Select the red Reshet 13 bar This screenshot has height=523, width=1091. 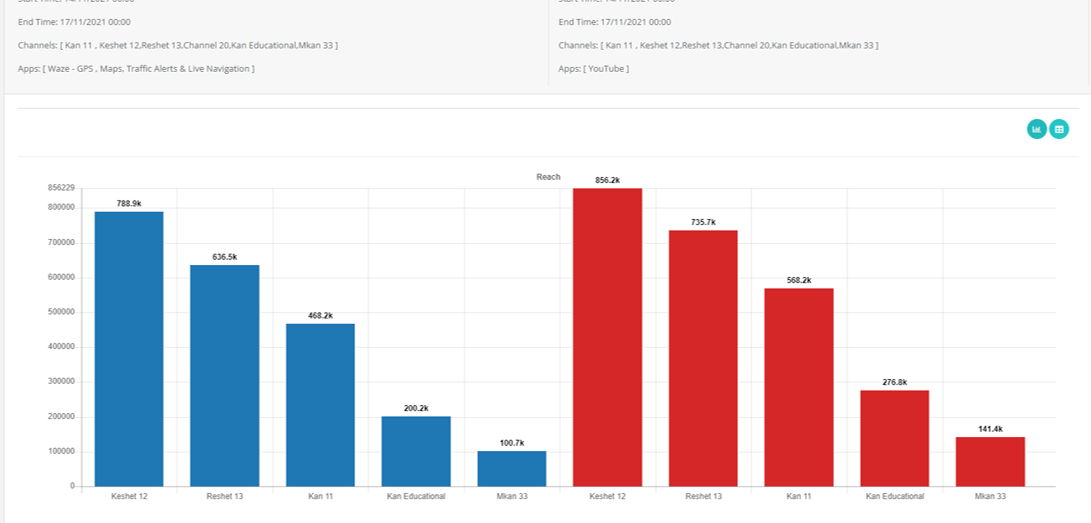click(x=703, y=358)
